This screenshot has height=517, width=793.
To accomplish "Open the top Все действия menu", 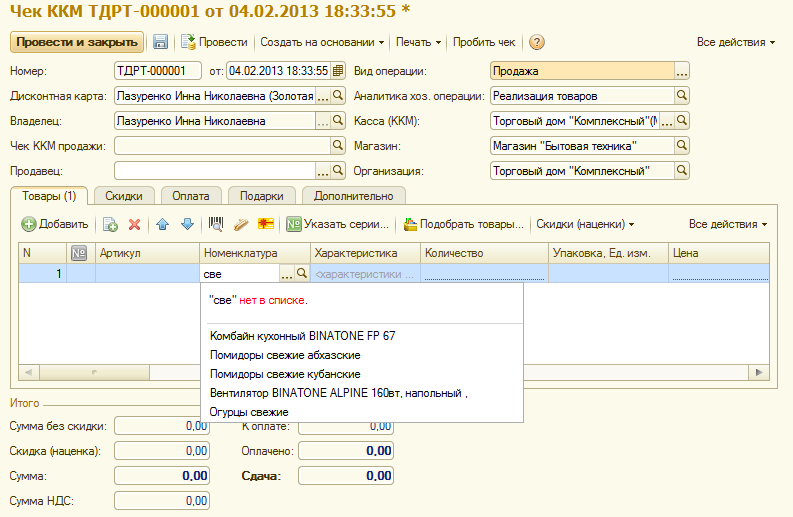I will (736, 42).
